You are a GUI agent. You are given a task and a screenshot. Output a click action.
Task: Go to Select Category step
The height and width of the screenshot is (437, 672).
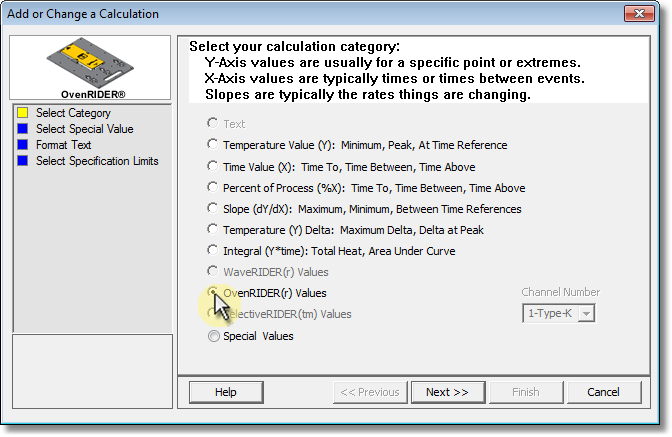point(73,113)
